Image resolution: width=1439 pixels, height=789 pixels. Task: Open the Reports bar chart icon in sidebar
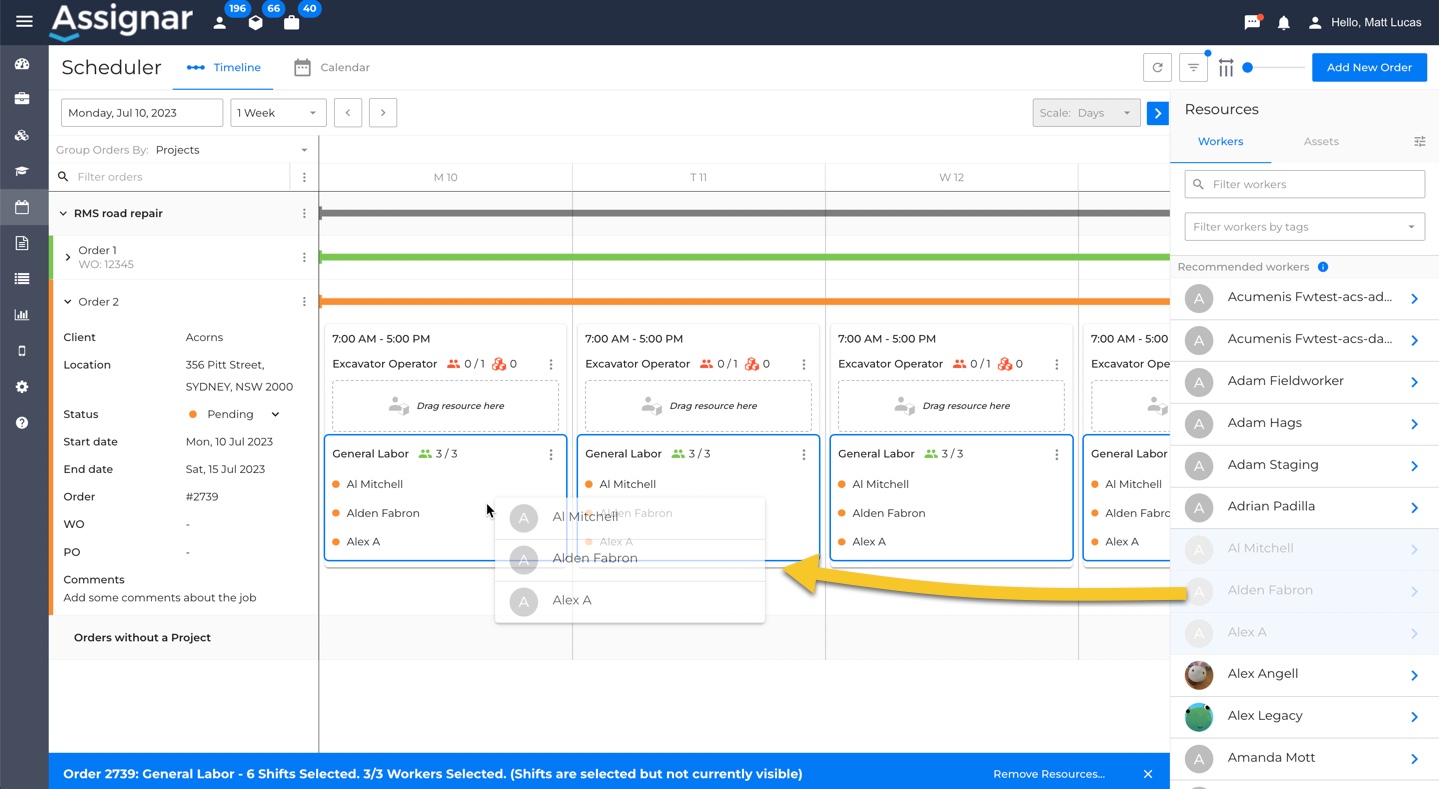23,314
